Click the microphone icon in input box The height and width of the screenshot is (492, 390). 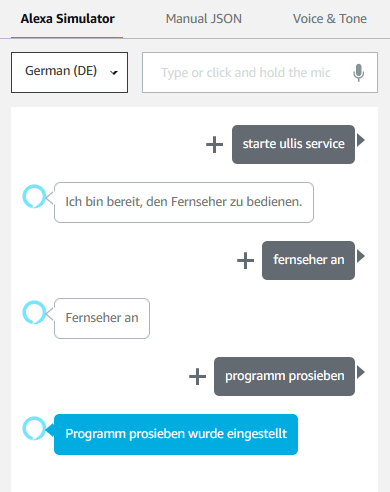point(358,72)
